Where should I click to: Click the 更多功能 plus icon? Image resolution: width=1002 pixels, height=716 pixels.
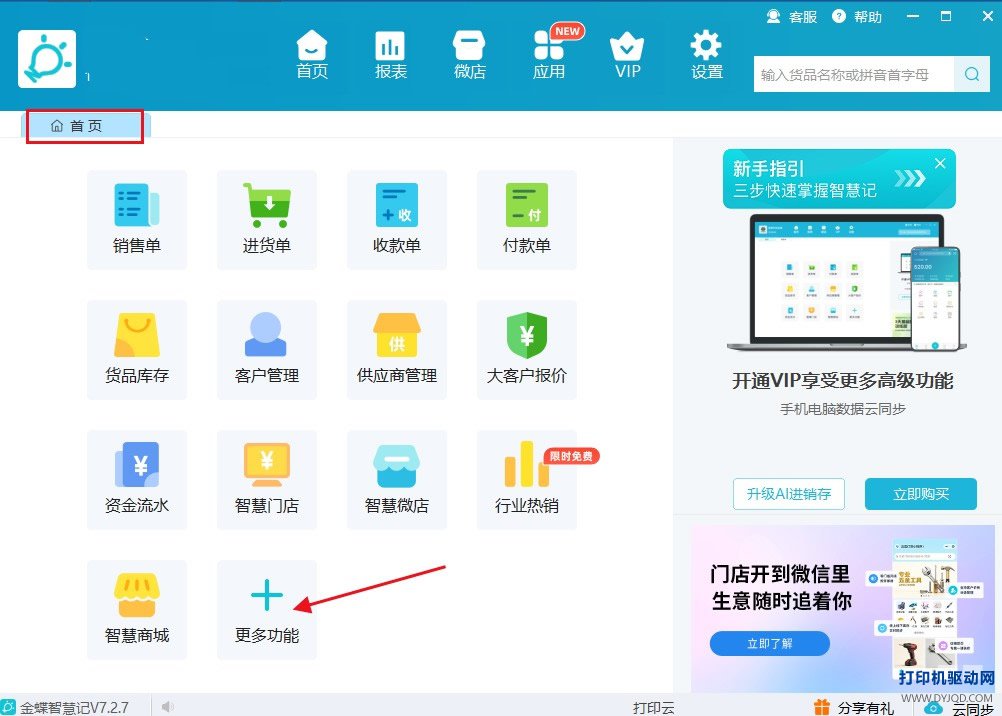click(266, 595)
